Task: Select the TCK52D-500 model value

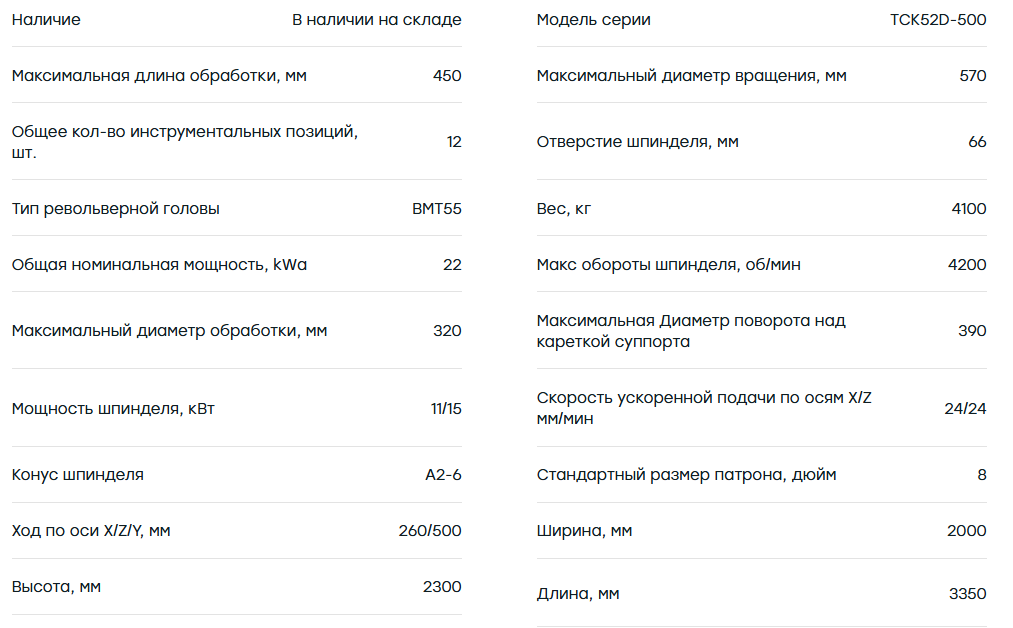Action: (938, 20)
